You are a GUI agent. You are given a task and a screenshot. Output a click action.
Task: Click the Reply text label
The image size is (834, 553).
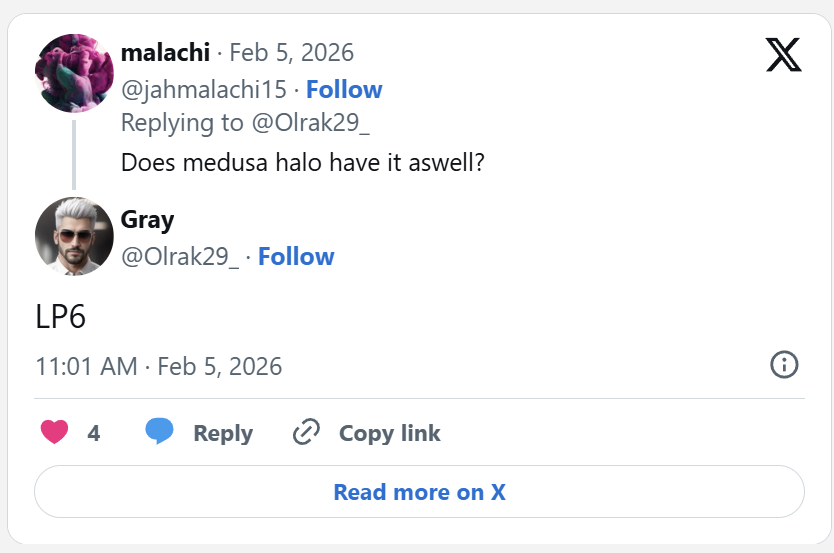click(223, 433)
